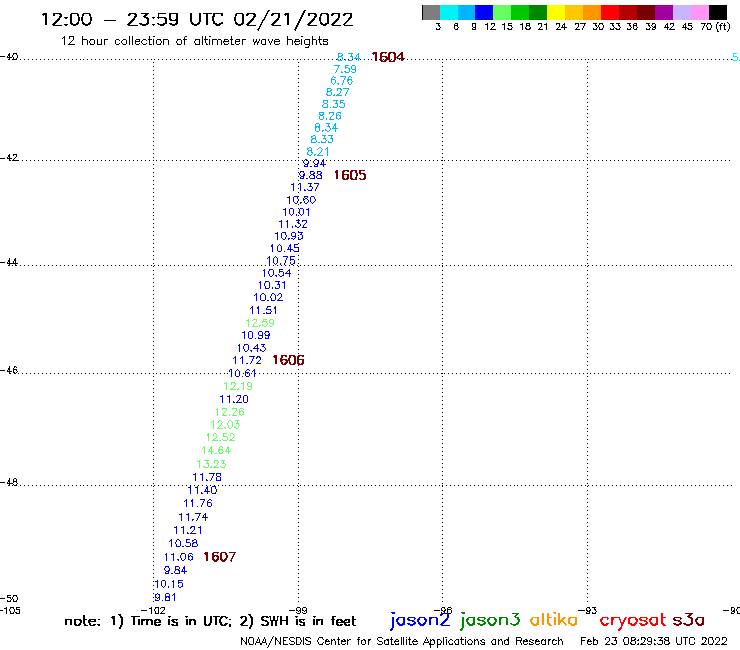The width and height of the screenshot is (740, 650).
Task: Click the wave height value 10.01
Action: click(296, 212)
